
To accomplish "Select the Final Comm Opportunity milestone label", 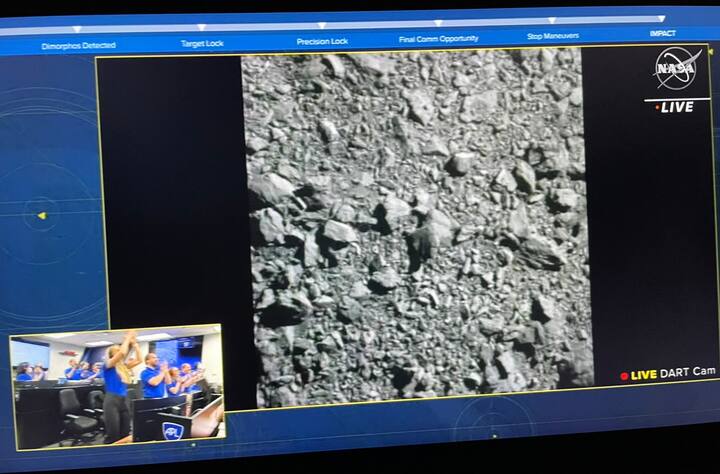I will [x=438, y=39].
